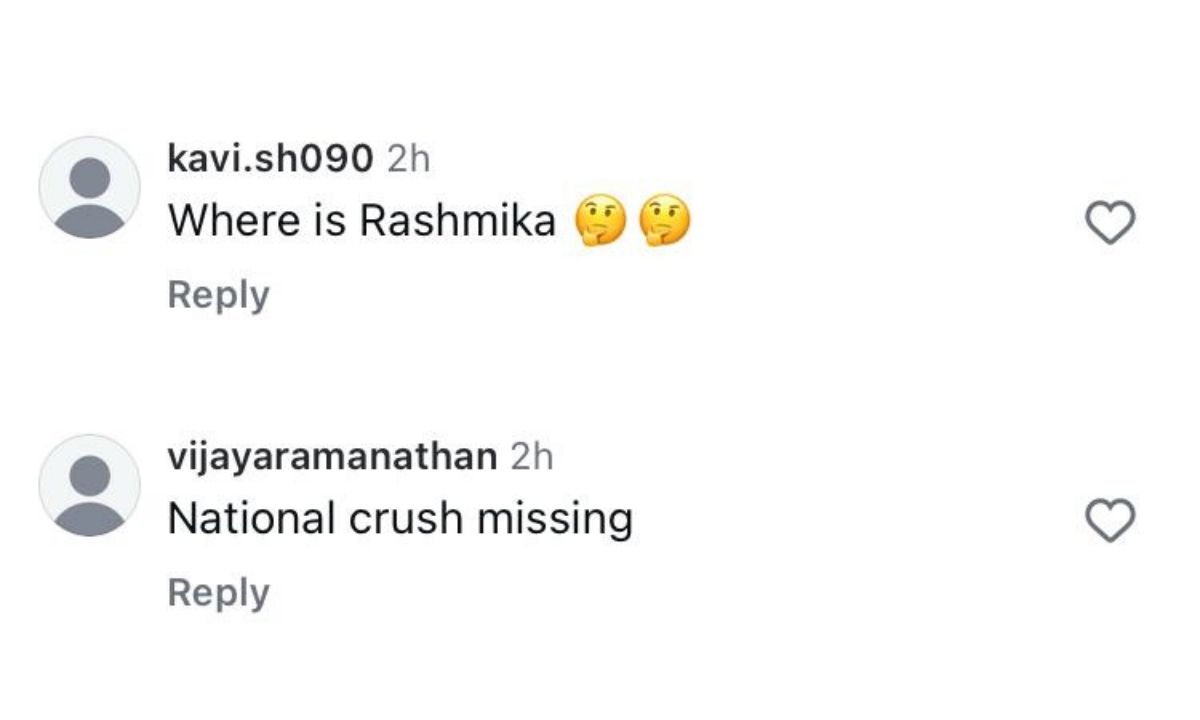Screen dimensions: 1200x720
Task: Reply to kavi.sh090's comment
Action: (219, 293)
